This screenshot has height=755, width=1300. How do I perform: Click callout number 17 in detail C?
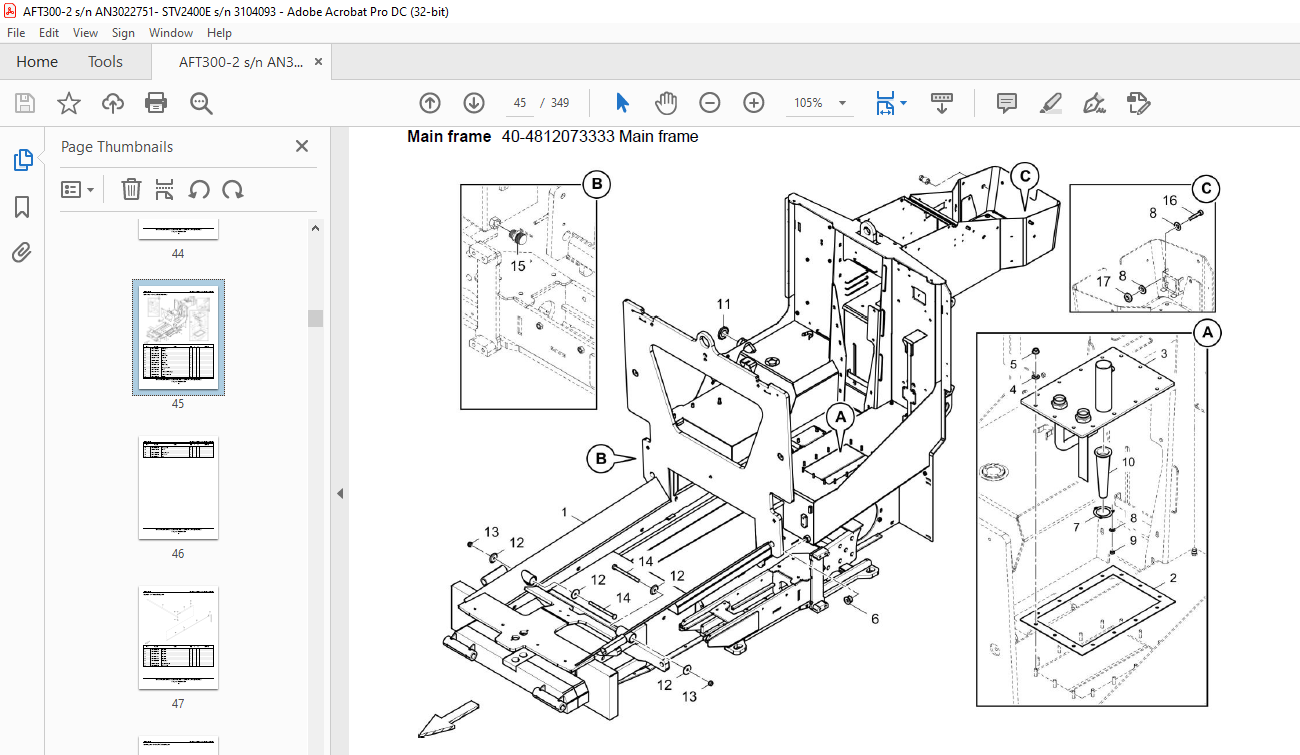1102,281
